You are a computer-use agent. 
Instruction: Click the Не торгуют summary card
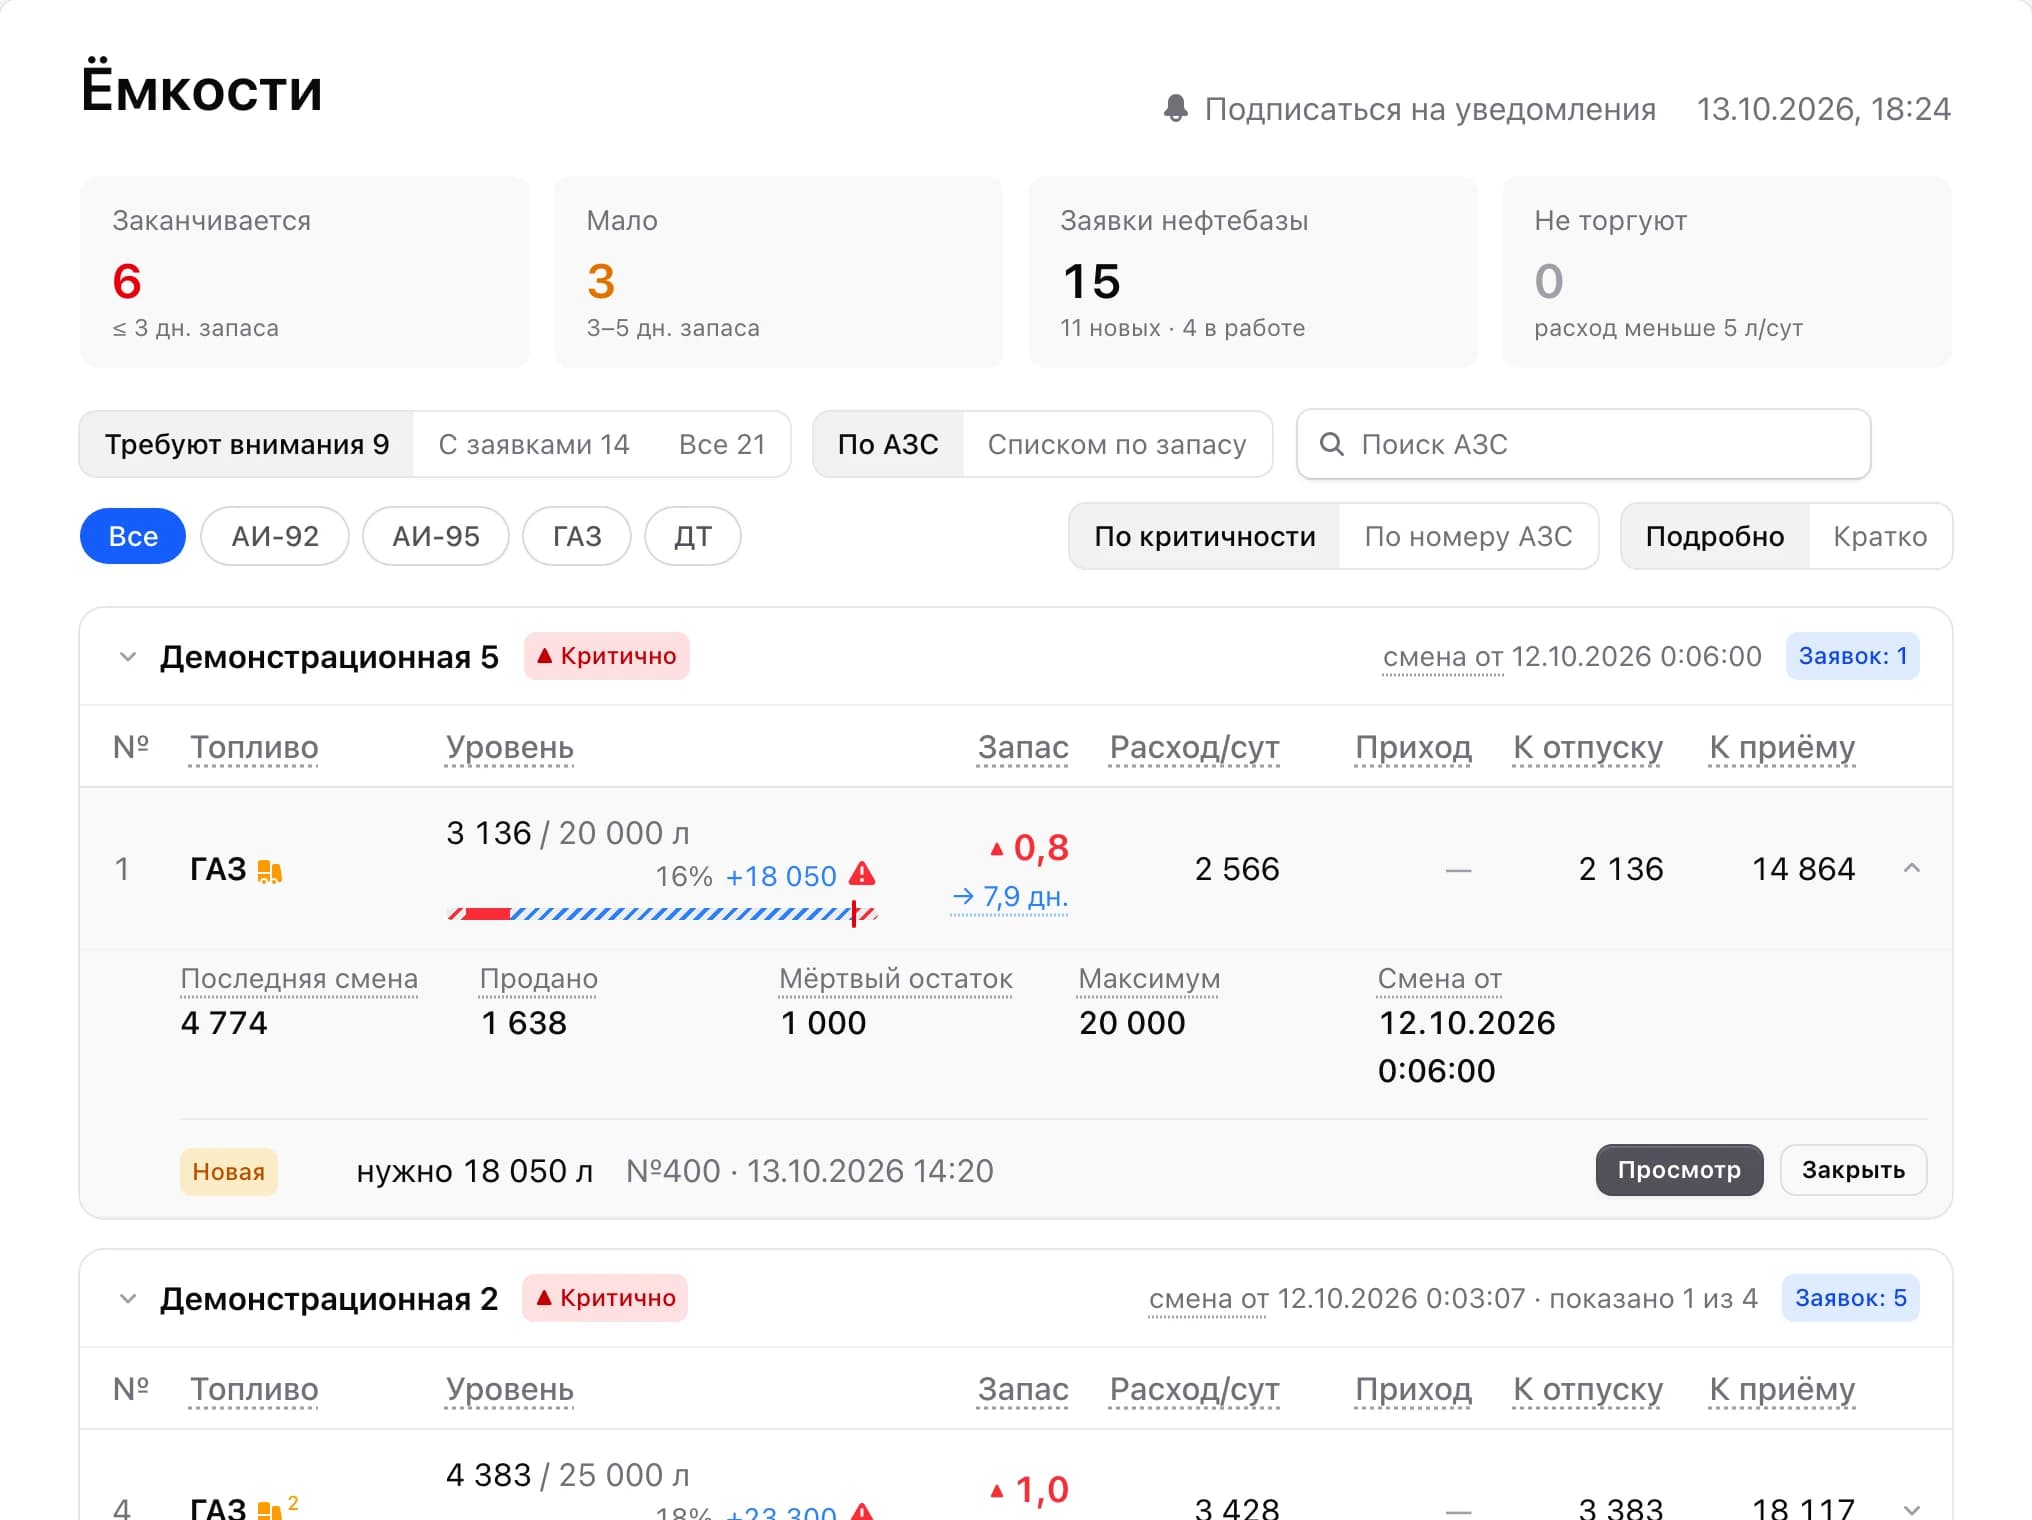1727,272
